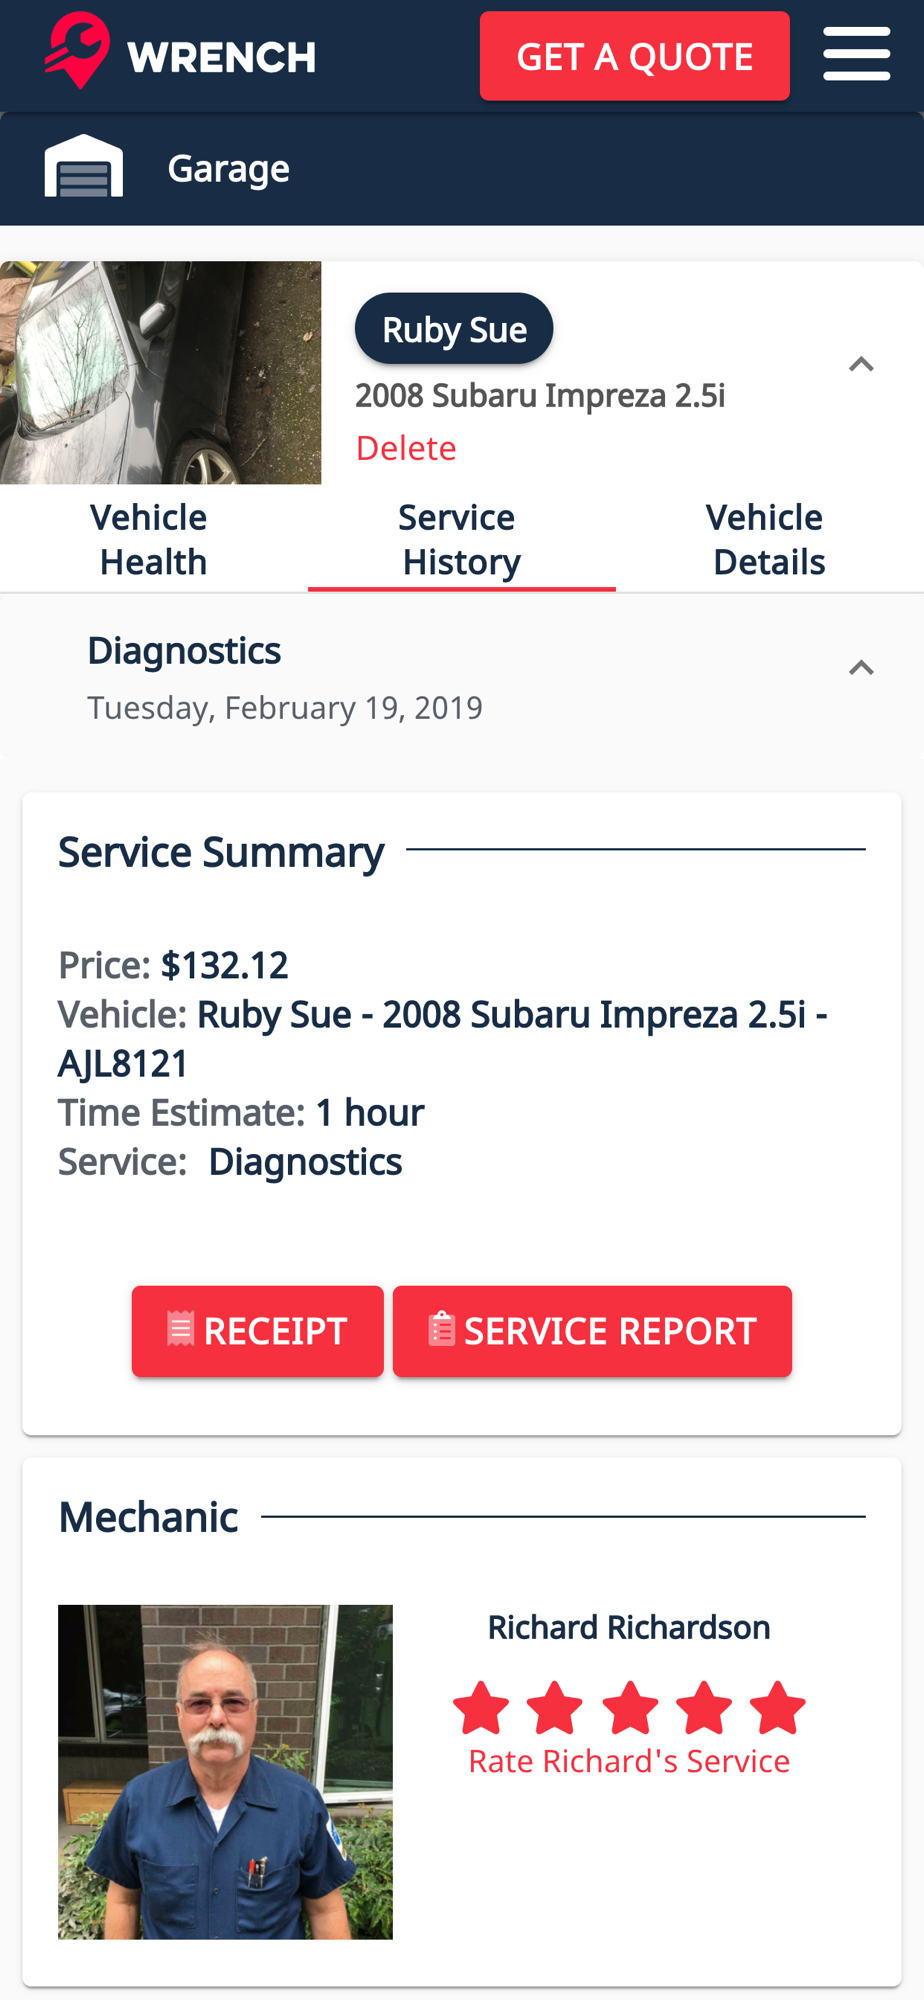Click the Wrench logo icon
The image size is (924, 2000).
[77, 51]
